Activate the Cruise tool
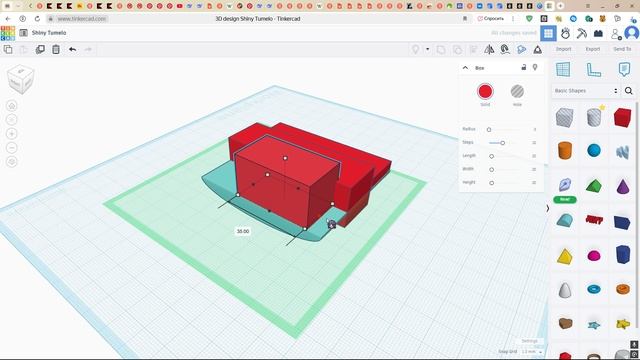Screen dimensions: 640x360 tap(505, 49)
